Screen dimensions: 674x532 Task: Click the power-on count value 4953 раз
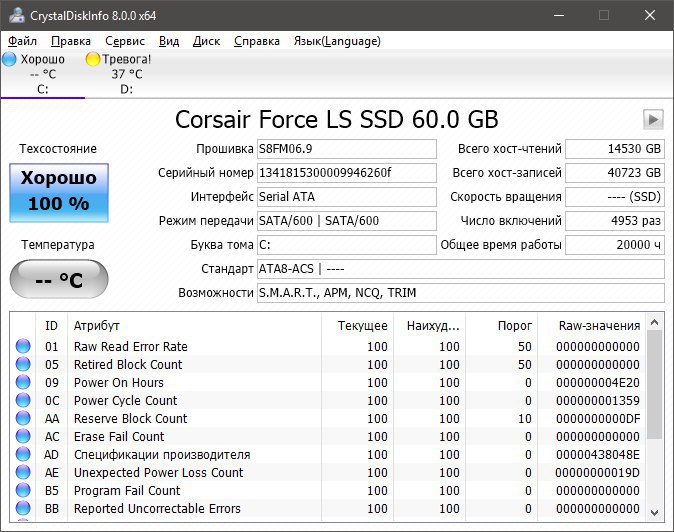click(x=615, y=221)
